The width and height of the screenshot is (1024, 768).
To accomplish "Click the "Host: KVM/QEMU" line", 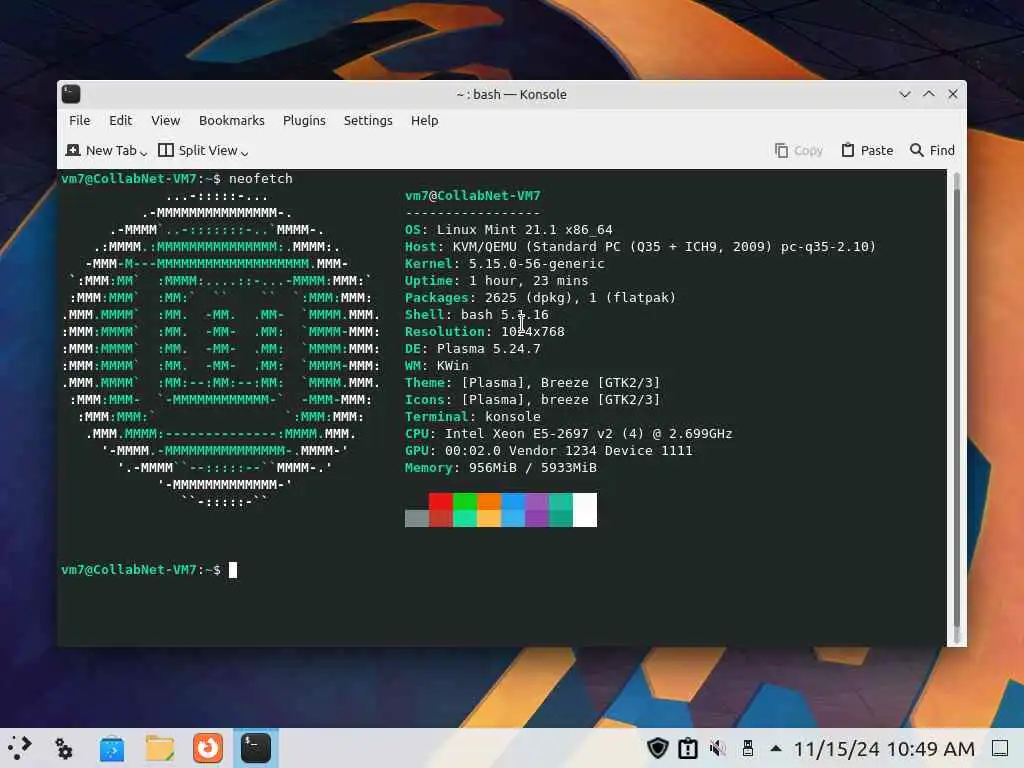I will click(x=640, y=247).
